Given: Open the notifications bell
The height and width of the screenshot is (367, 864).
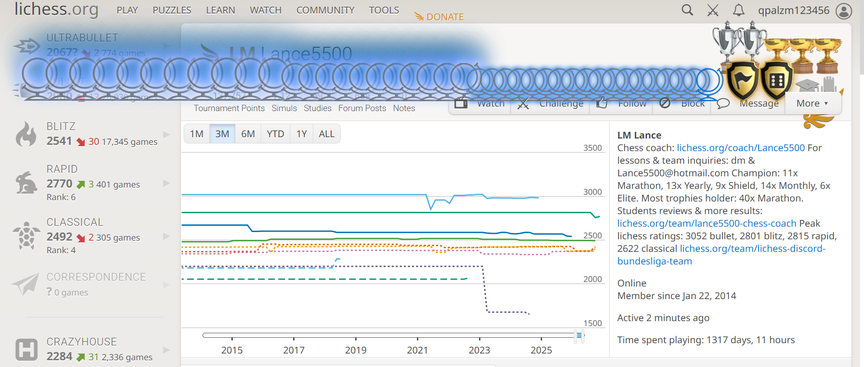Looking at the screenshot, I should tap(738, 10).
